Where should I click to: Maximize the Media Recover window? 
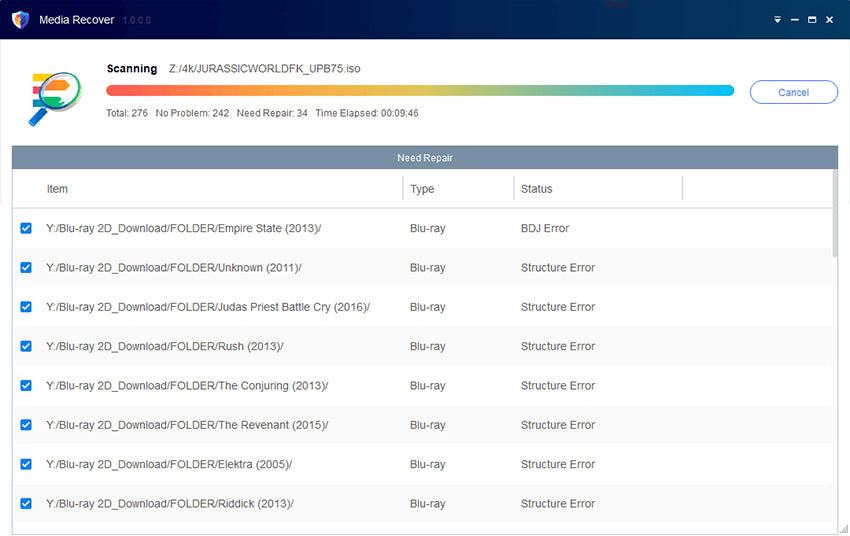pos(812,20)
